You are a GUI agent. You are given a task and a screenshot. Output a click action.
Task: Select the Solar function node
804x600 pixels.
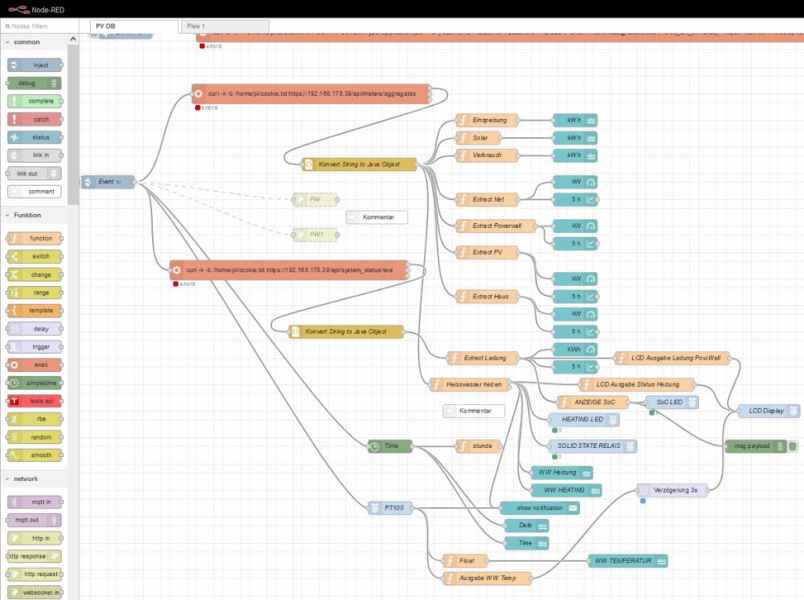click(478, 137)
